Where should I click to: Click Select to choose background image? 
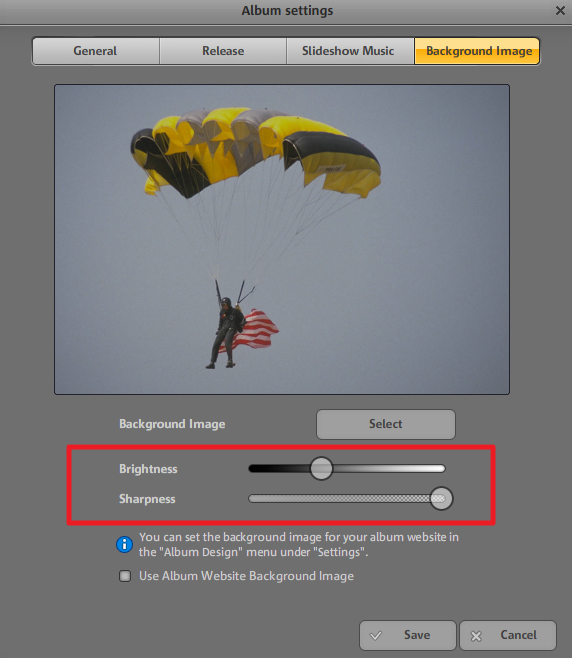click(386, 424)
